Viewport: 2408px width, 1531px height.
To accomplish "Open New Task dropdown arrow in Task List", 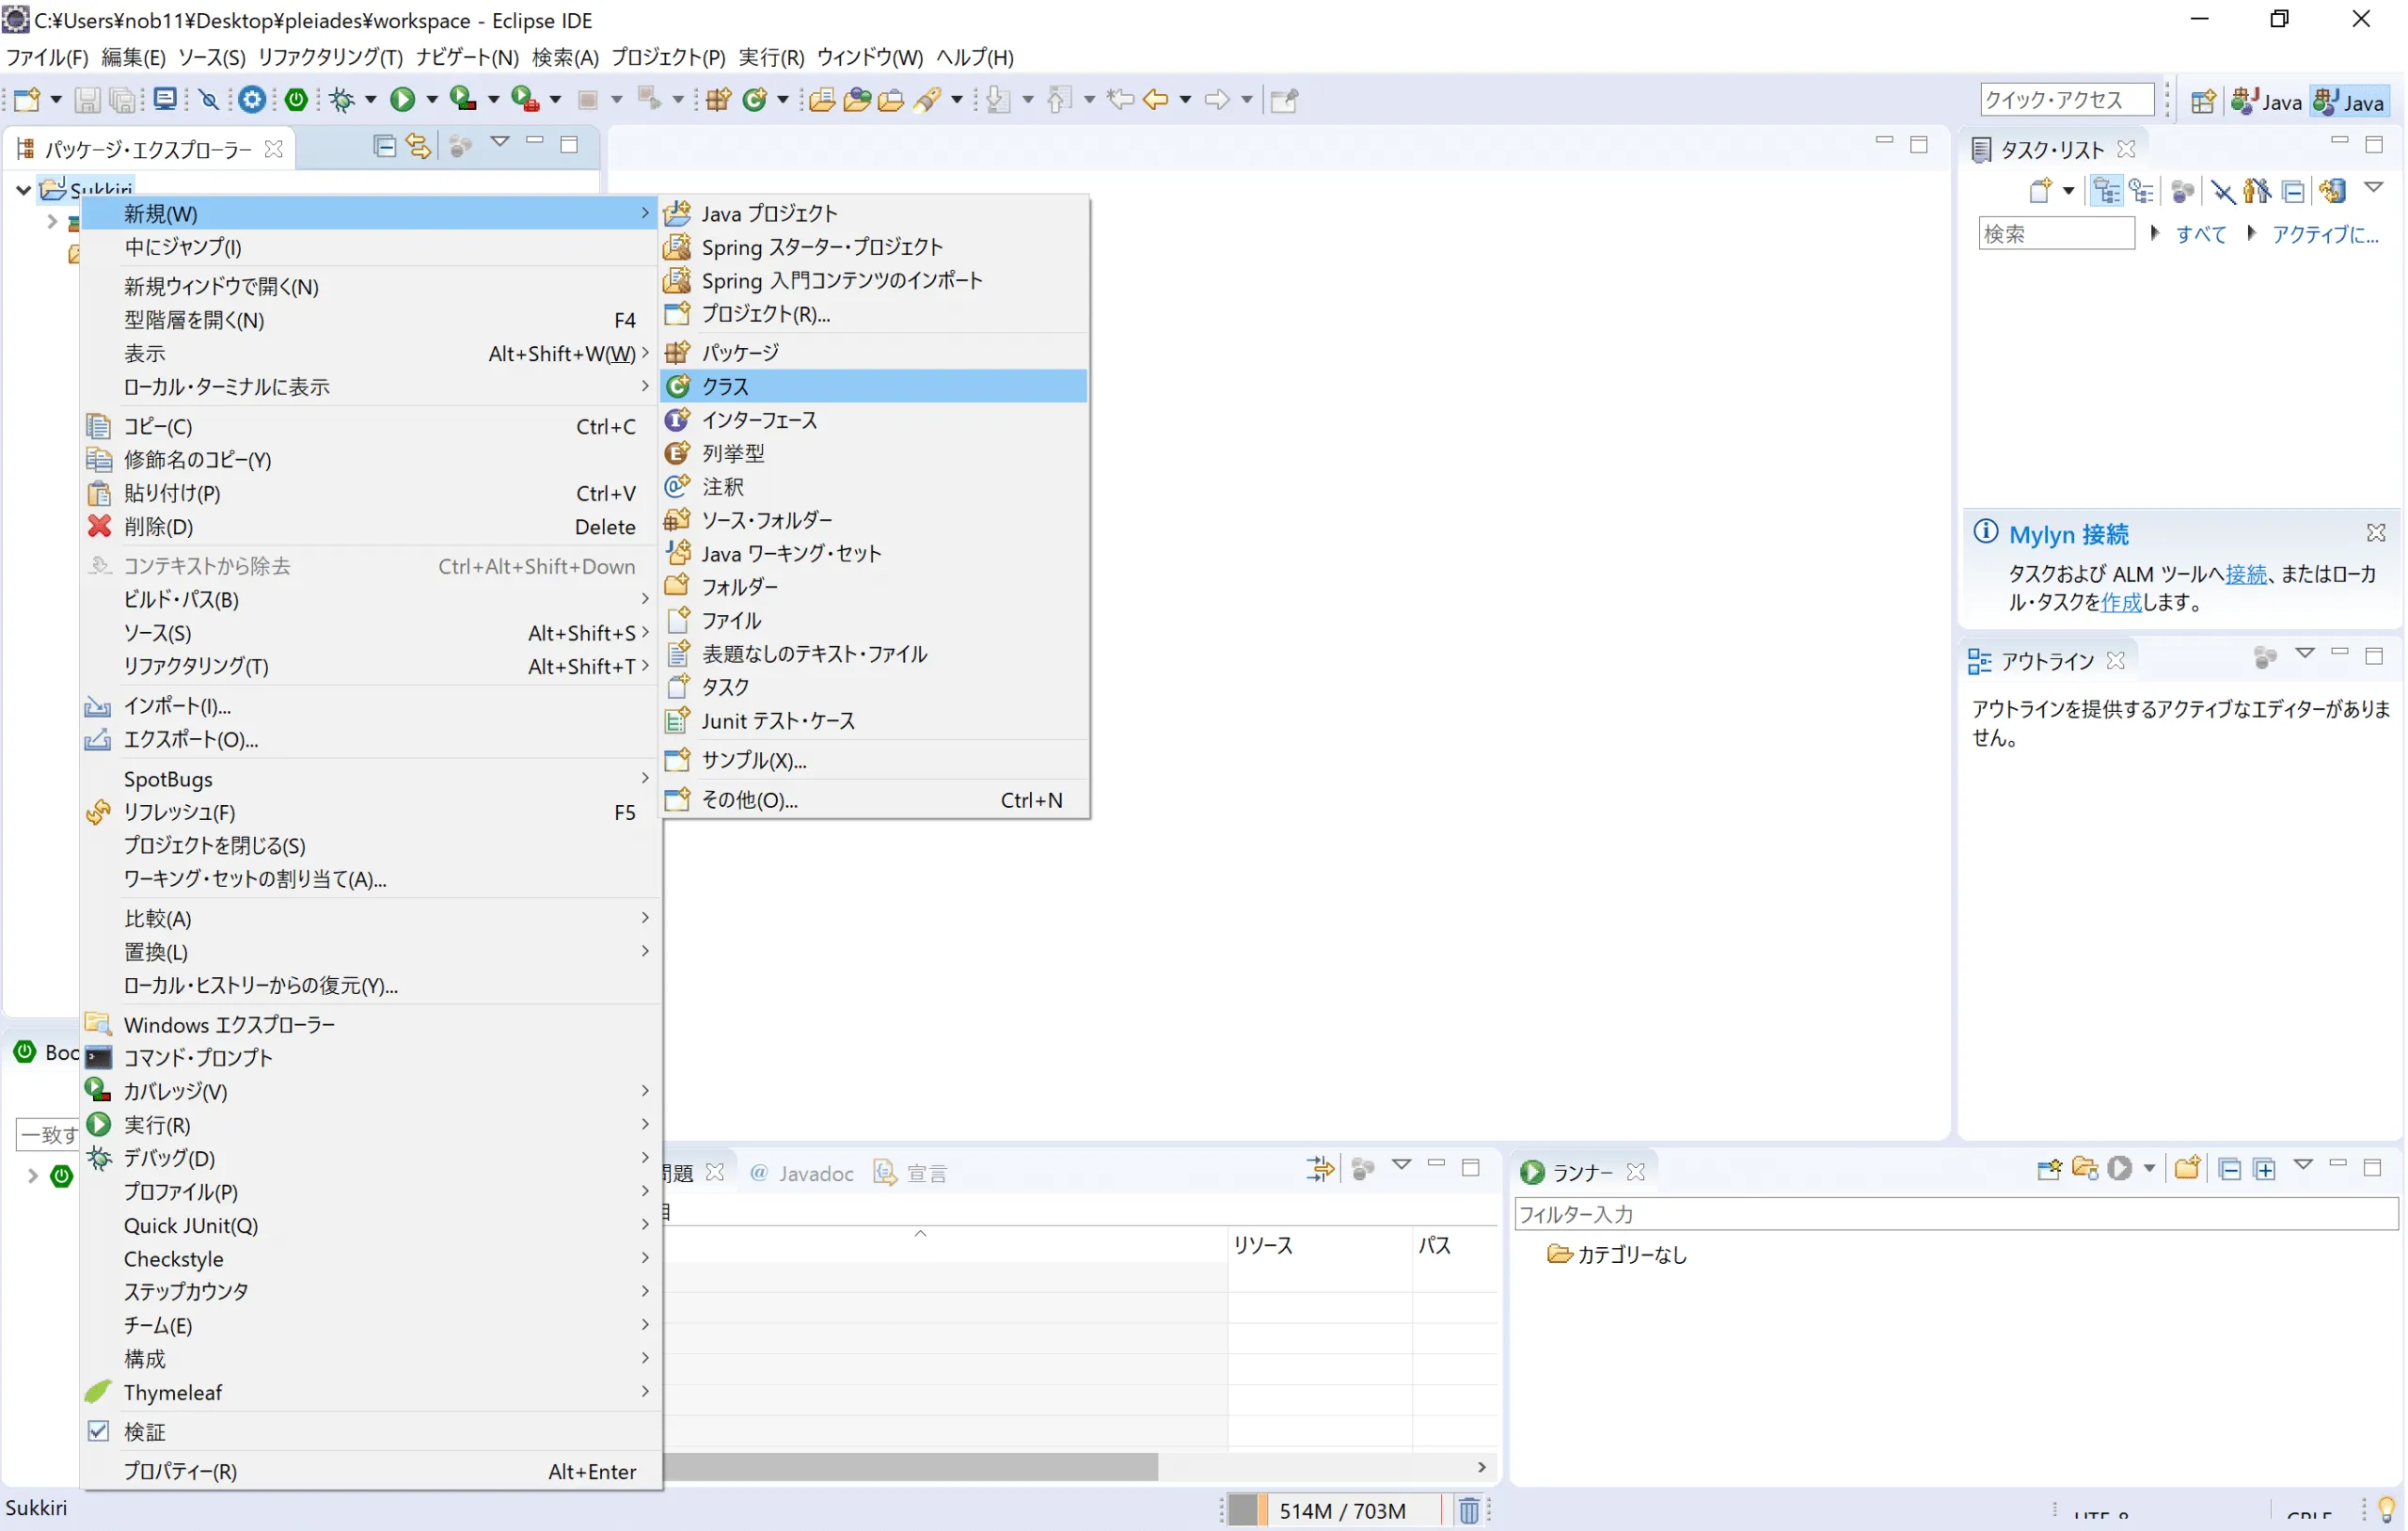I will pos(2068,191).
